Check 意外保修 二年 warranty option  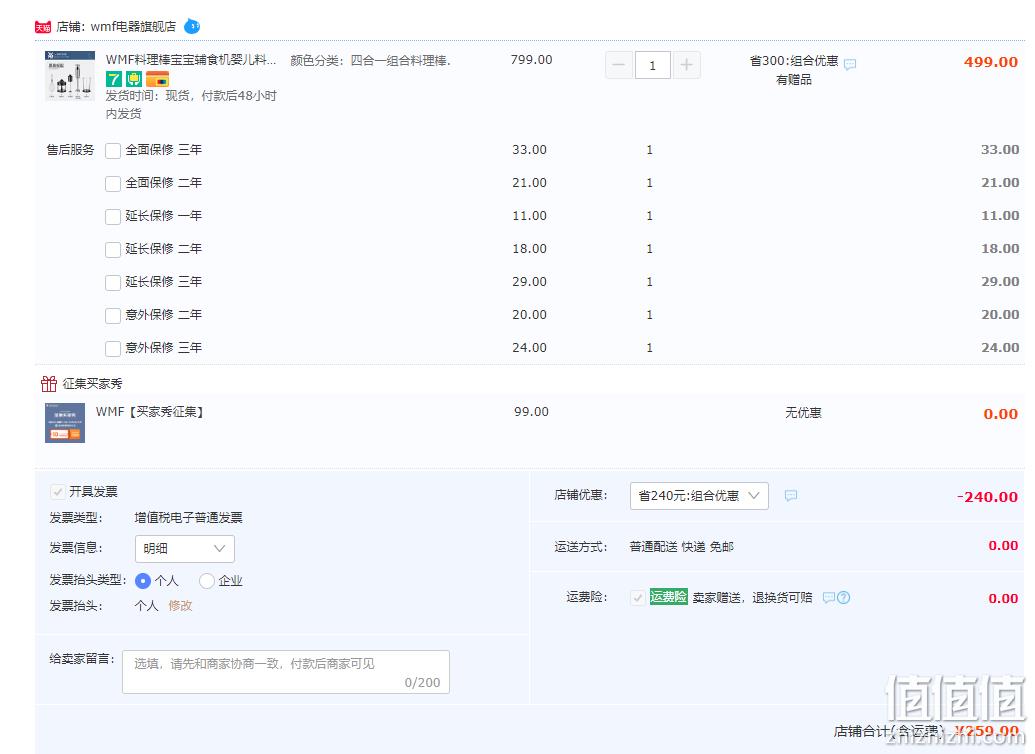[x=113, y=316]
